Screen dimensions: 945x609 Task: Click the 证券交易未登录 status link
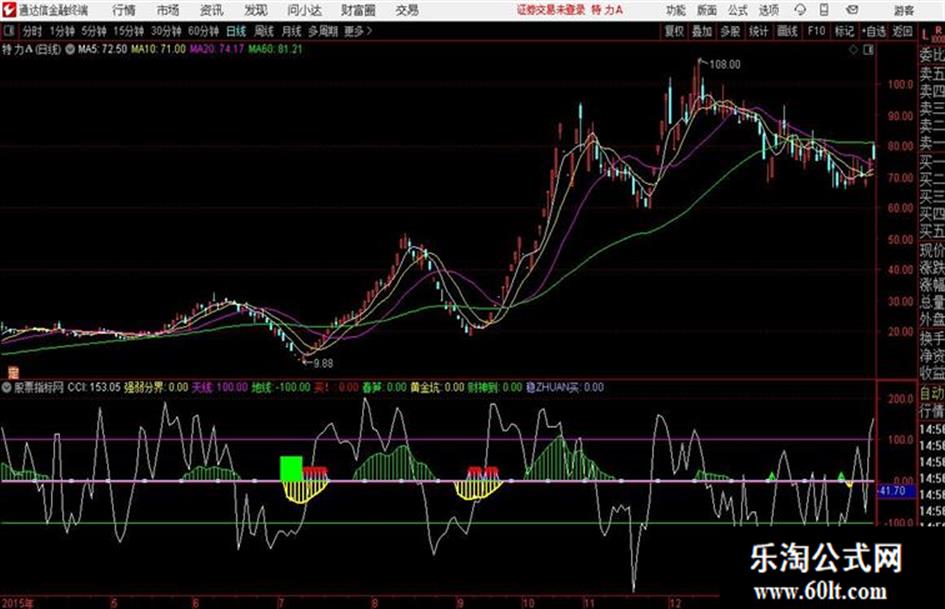[x=551, y=10]
